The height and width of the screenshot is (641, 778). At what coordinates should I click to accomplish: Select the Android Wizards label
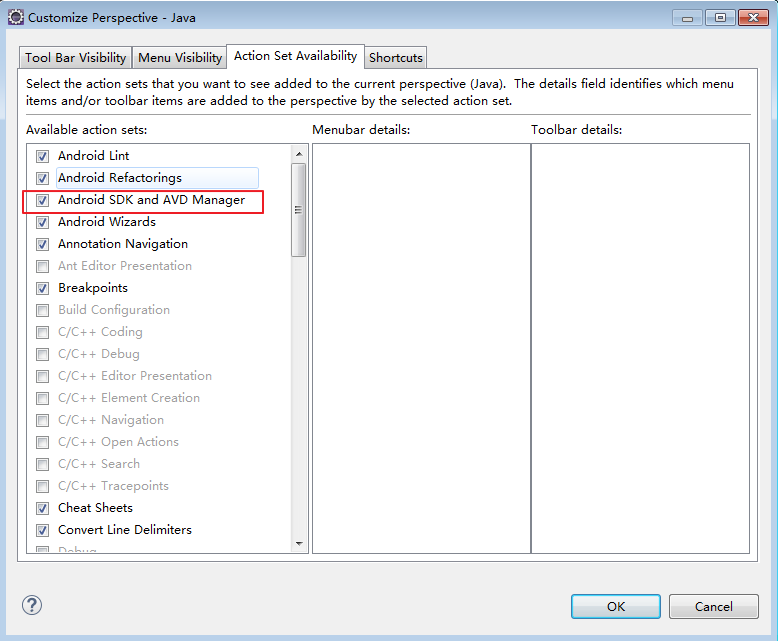[107, 222]
